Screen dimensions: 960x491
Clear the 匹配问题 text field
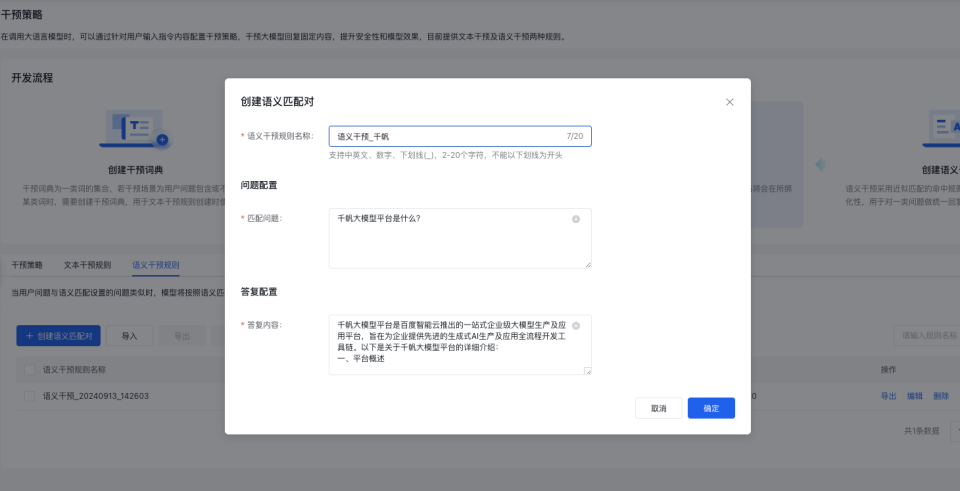pos(576,219)
